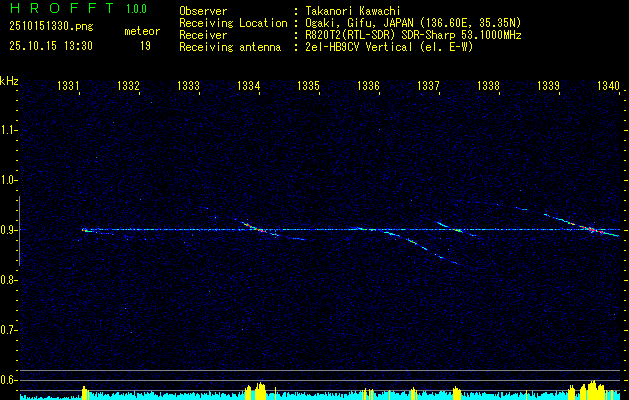629x400 pixels.
Task: Click the meteor label
Action: pyautogui.click(x=142, y=31)
